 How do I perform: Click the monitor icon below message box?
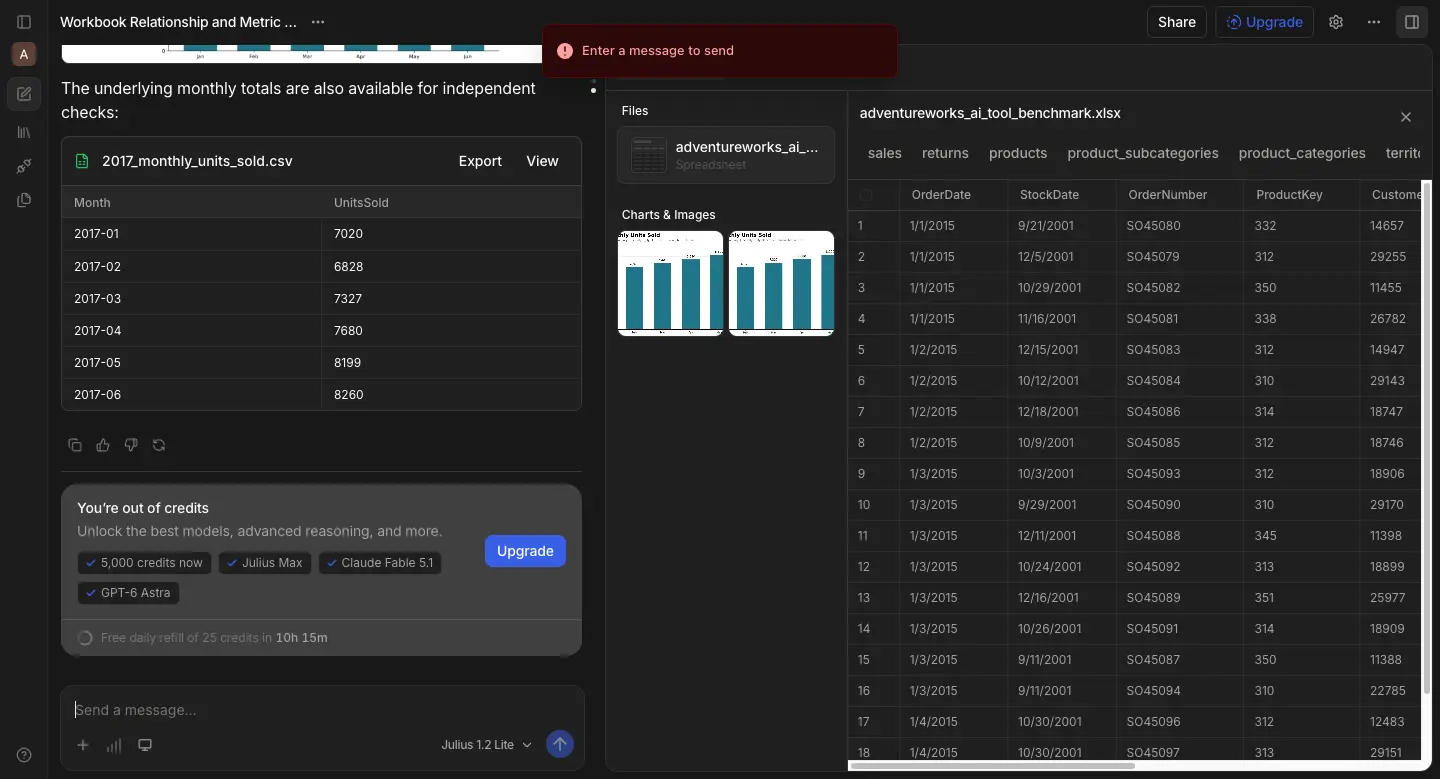pos(145,745)
